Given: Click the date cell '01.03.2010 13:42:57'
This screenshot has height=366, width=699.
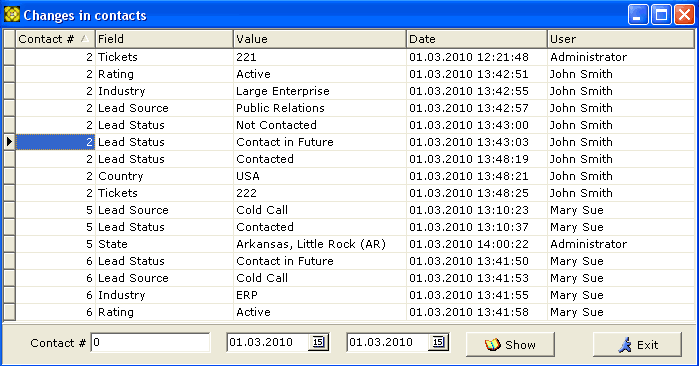Looking at the screenshot, I should [x=477, y=108].
